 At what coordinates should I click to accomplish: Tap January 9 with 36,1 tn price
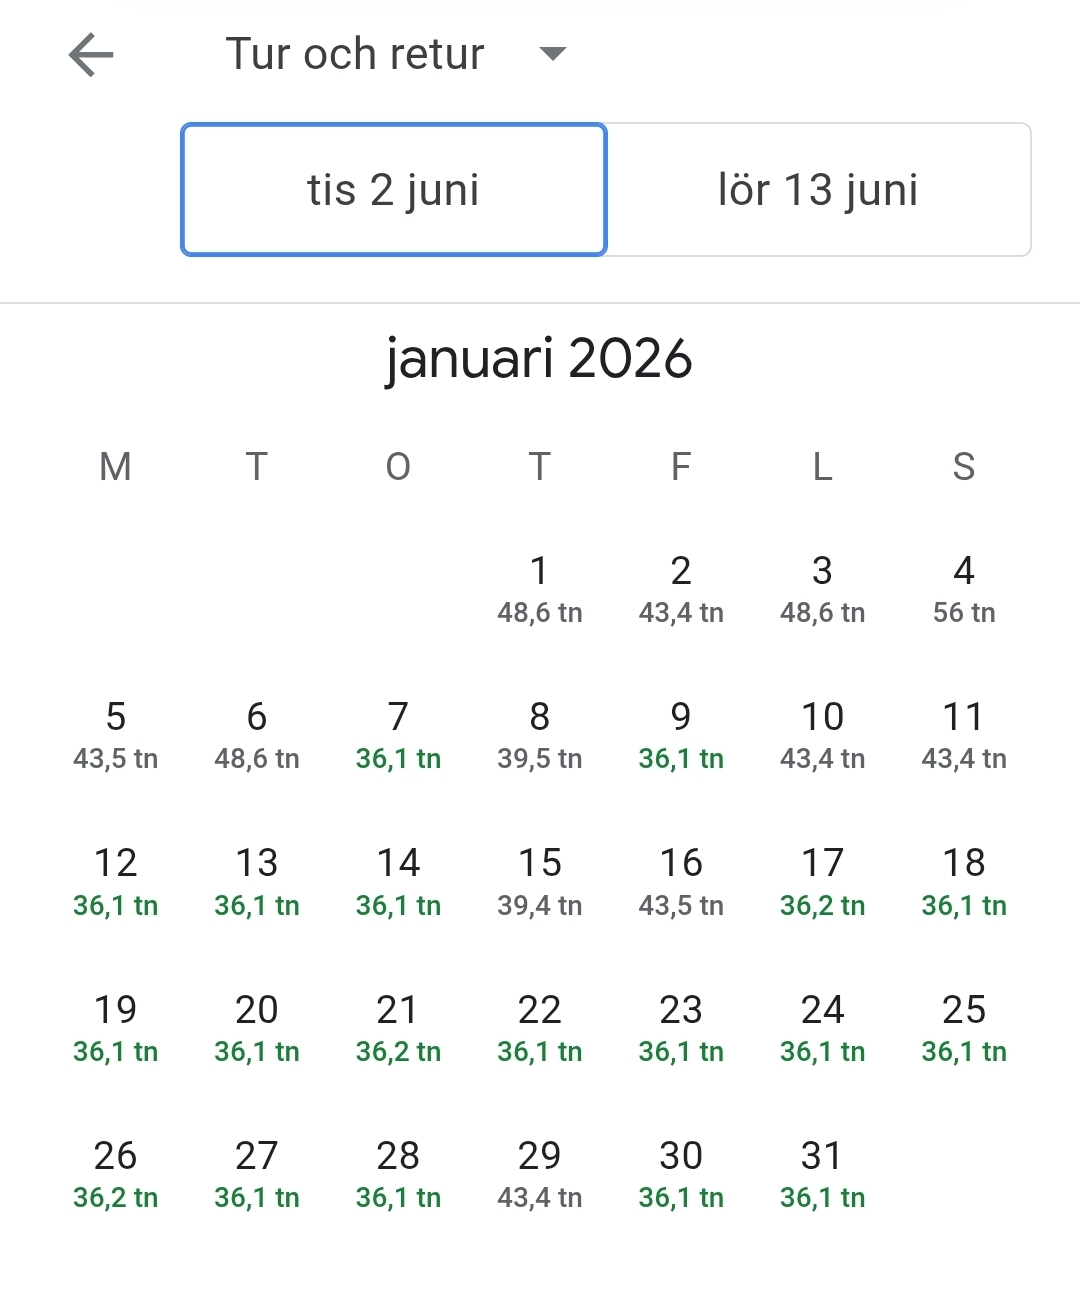click(681, 735)
